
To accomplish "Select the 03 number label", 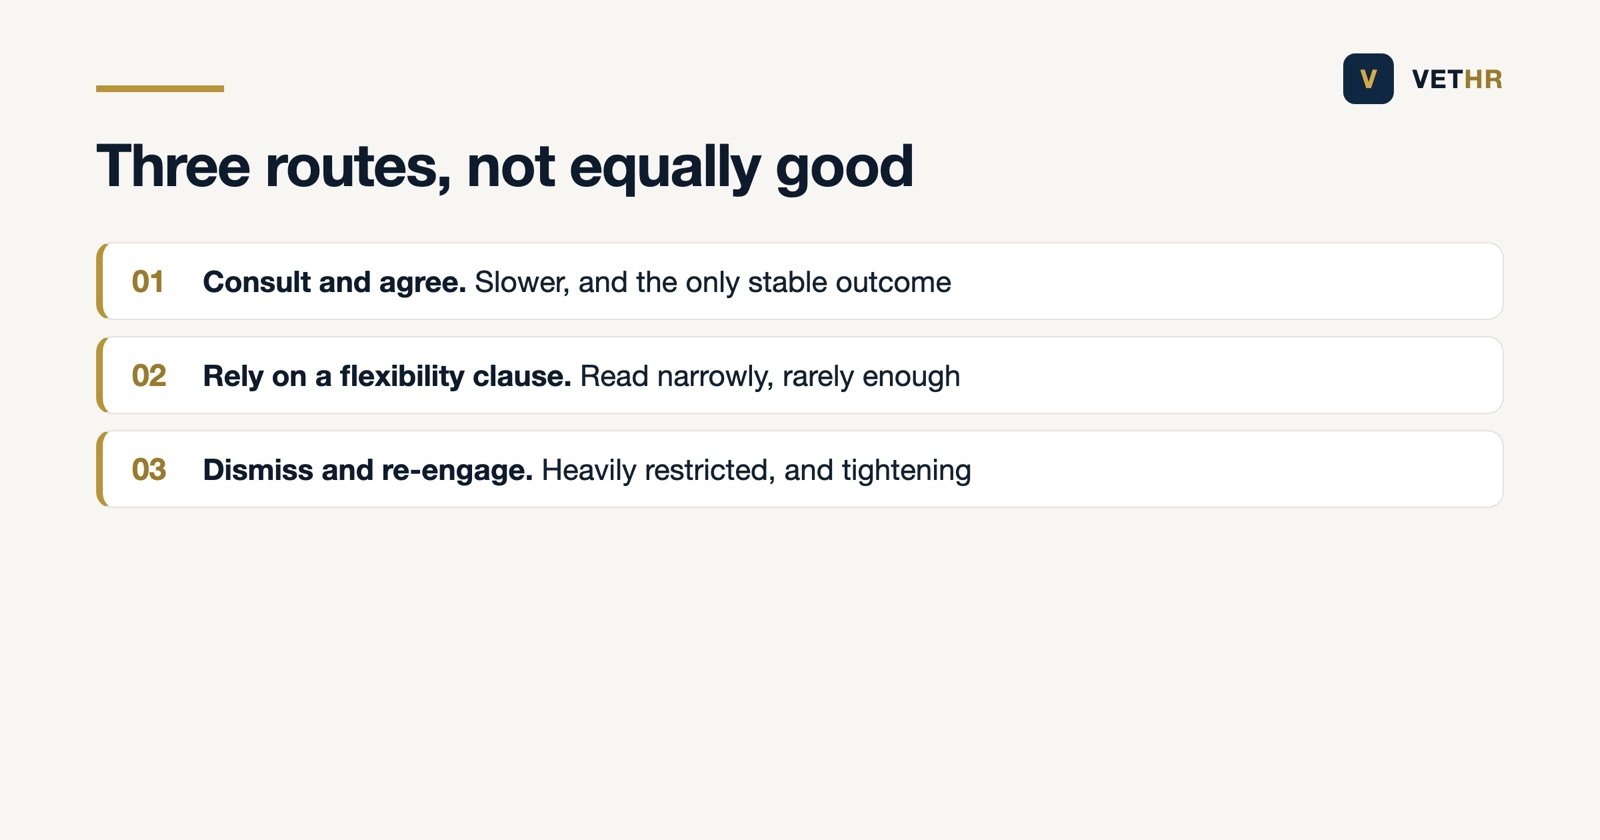I will (149, 470).
